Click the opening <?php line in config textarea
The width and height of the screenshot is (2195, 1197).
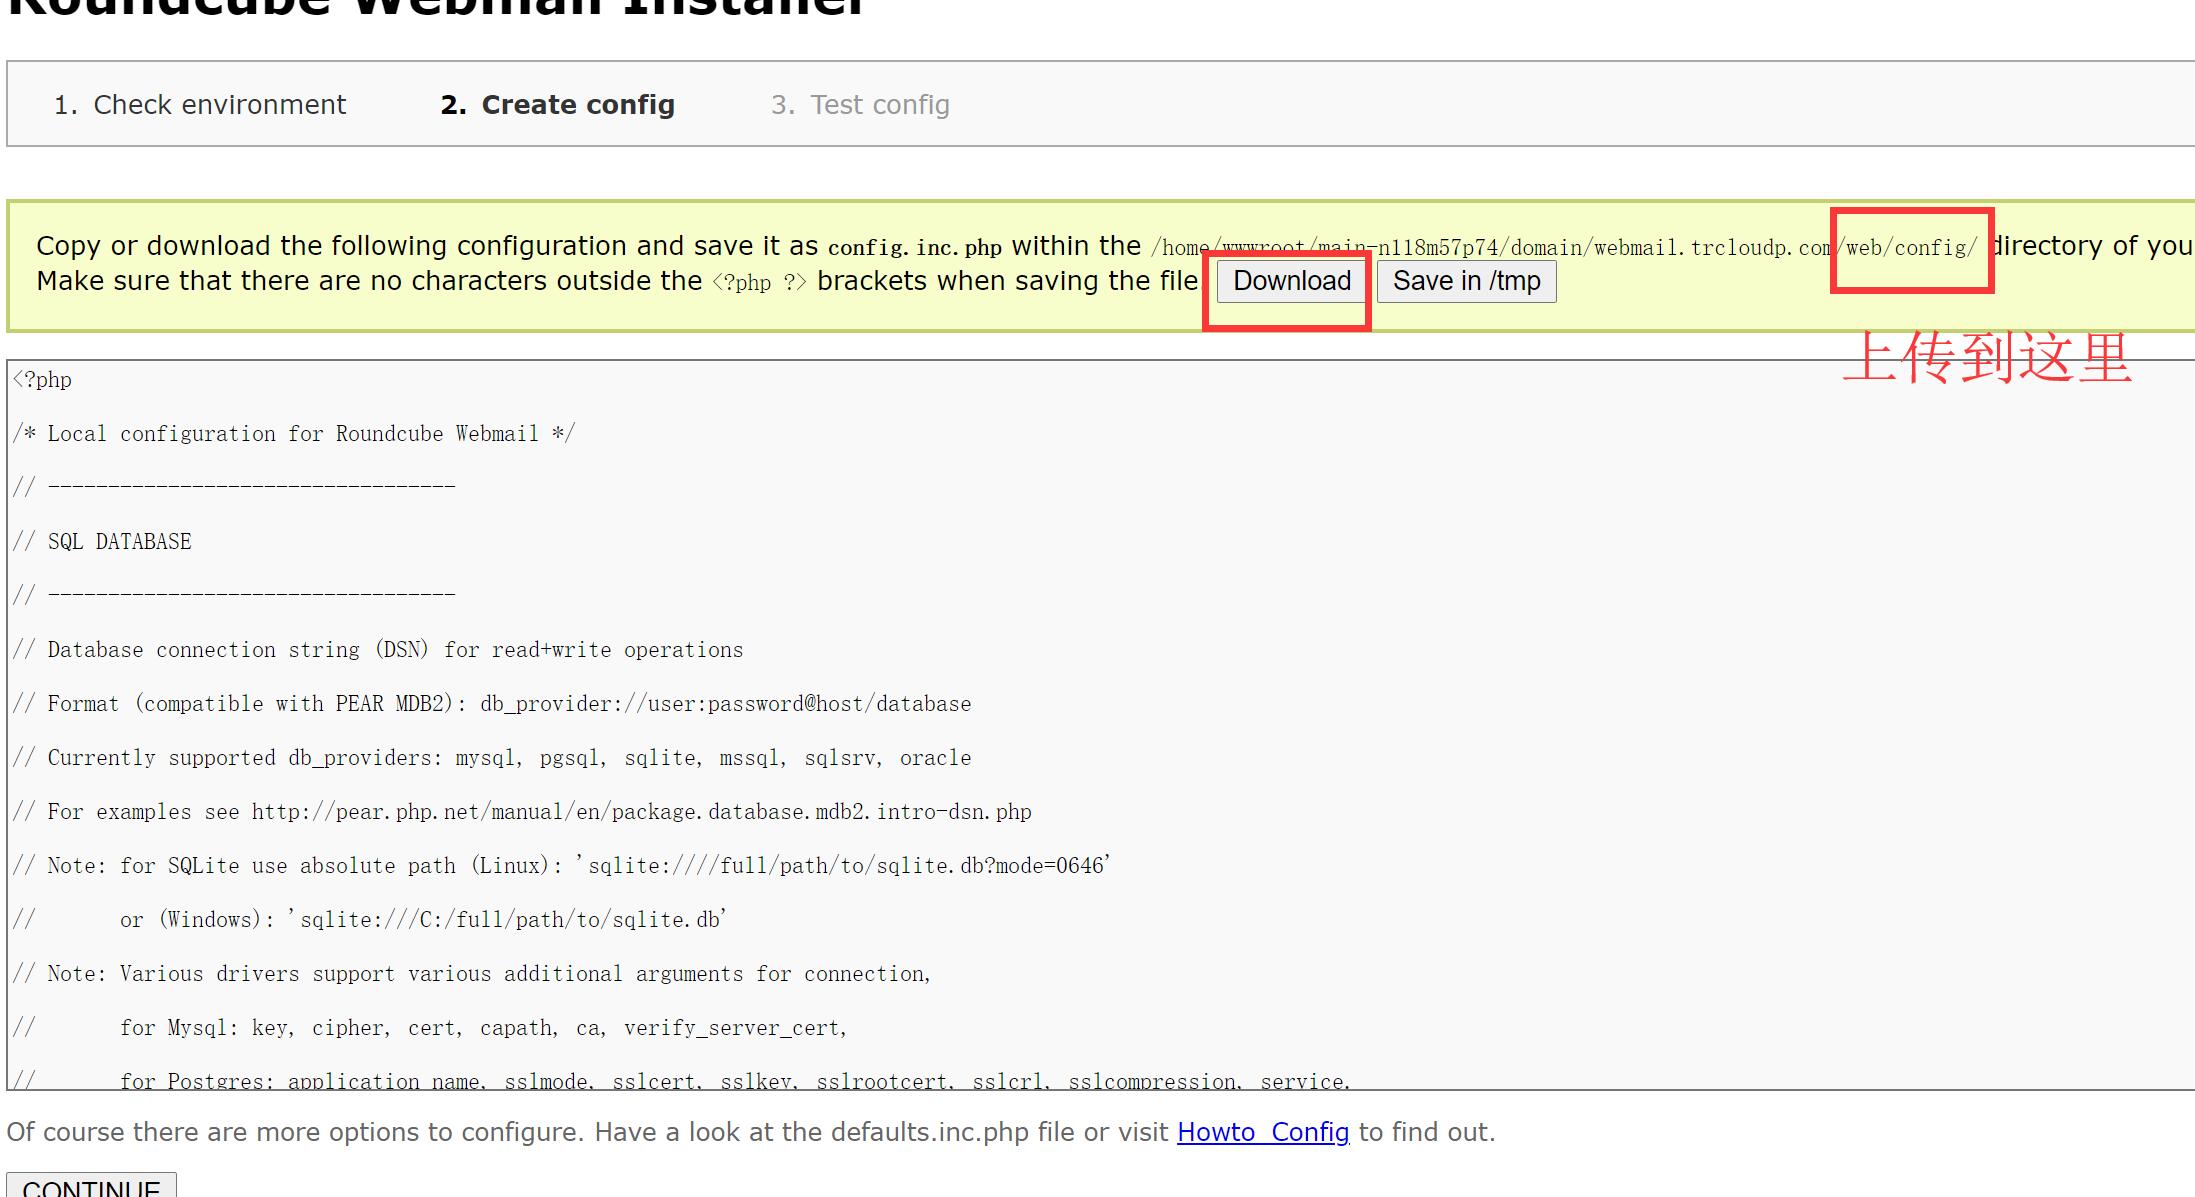[43, 380]
